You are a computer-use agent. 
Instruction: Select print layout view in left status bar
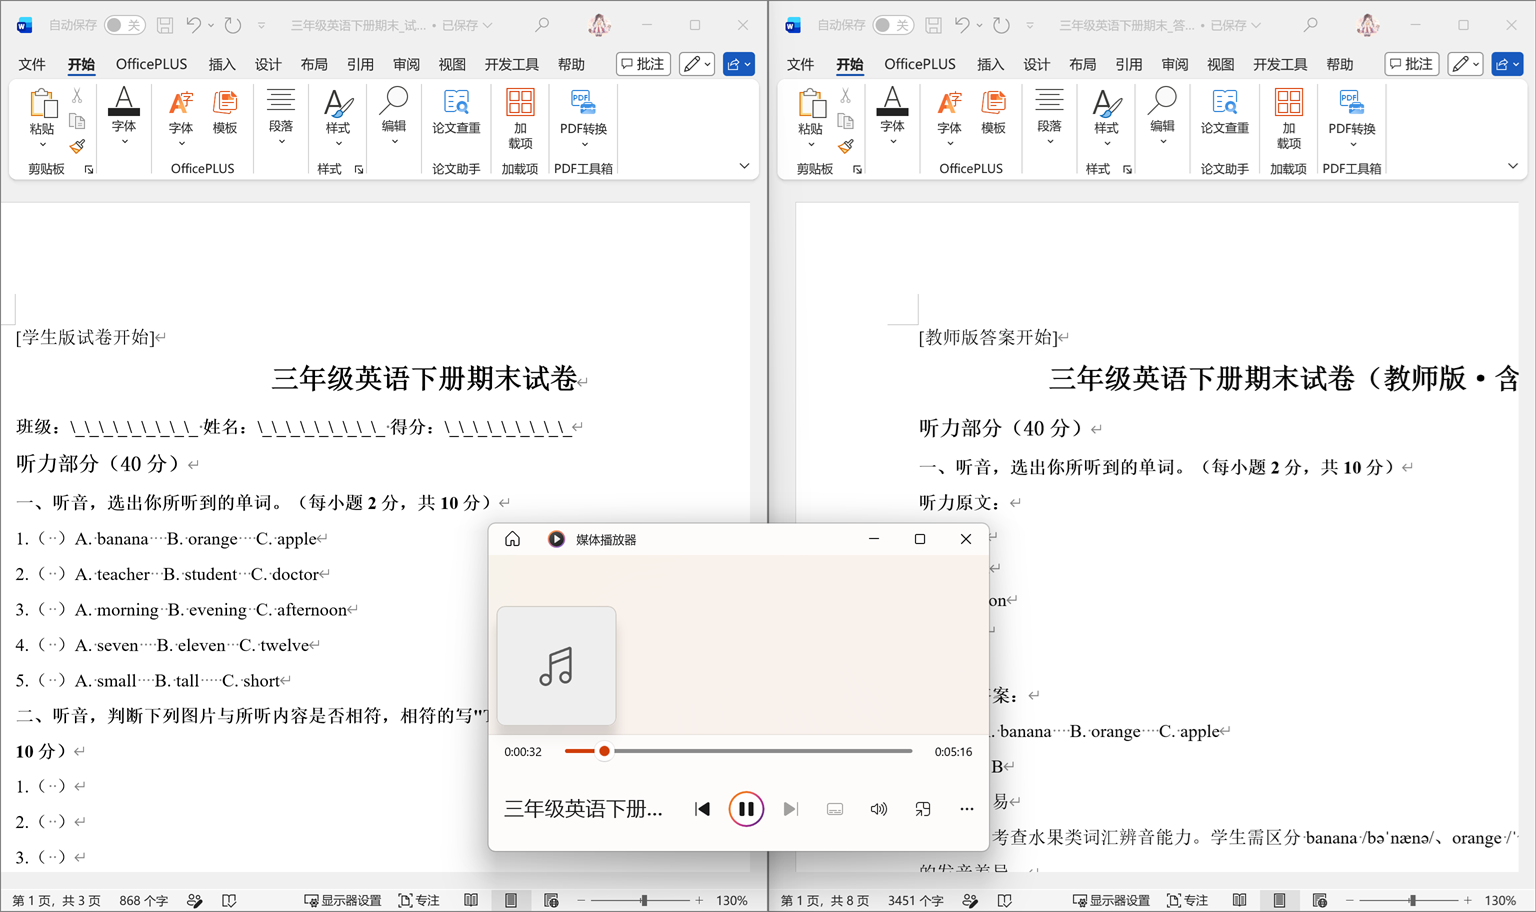tap(511, 900)
